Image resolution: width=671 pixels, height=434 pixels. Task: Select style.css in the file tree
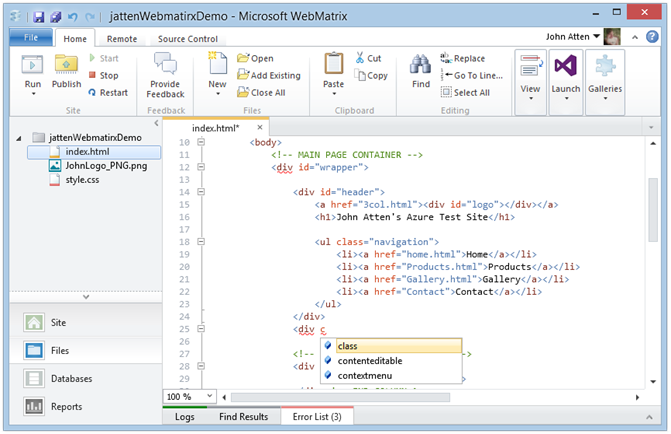pos(74,180)
